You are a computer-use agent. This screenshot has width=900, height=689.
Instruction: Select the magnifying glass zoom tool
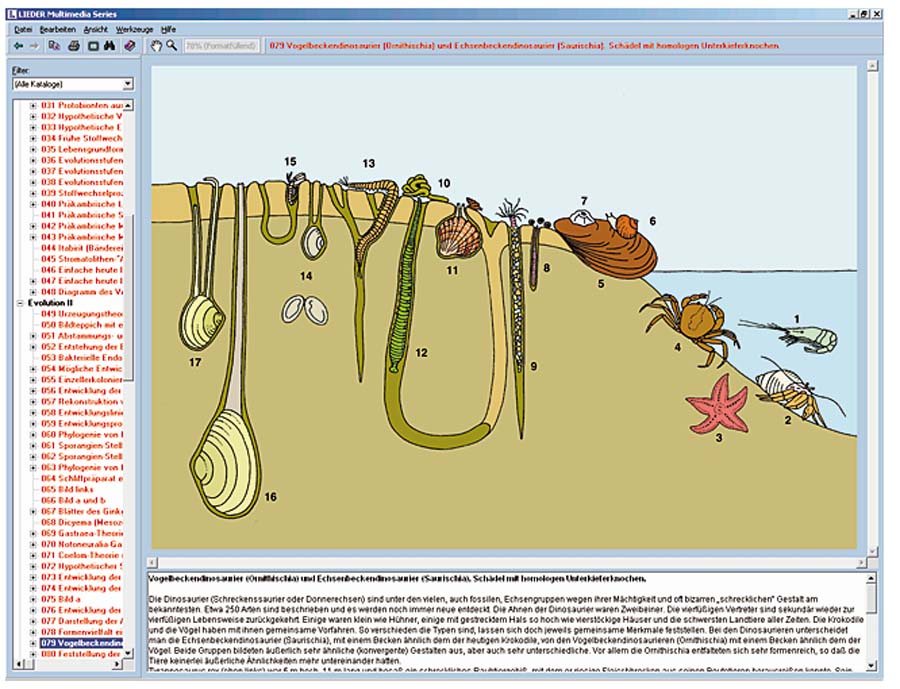pos(172,46)
